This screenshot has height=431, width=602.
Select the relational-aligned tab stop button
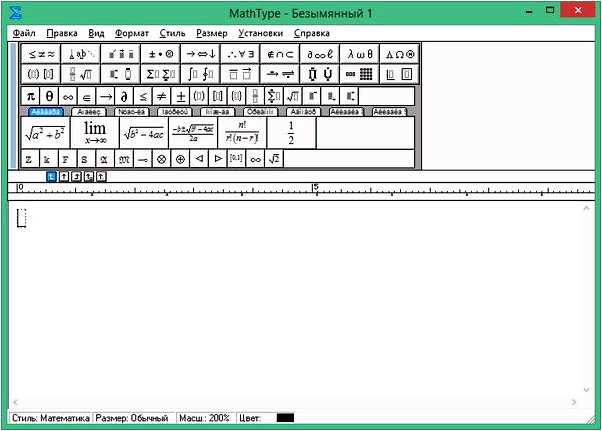tap(89, 177)
